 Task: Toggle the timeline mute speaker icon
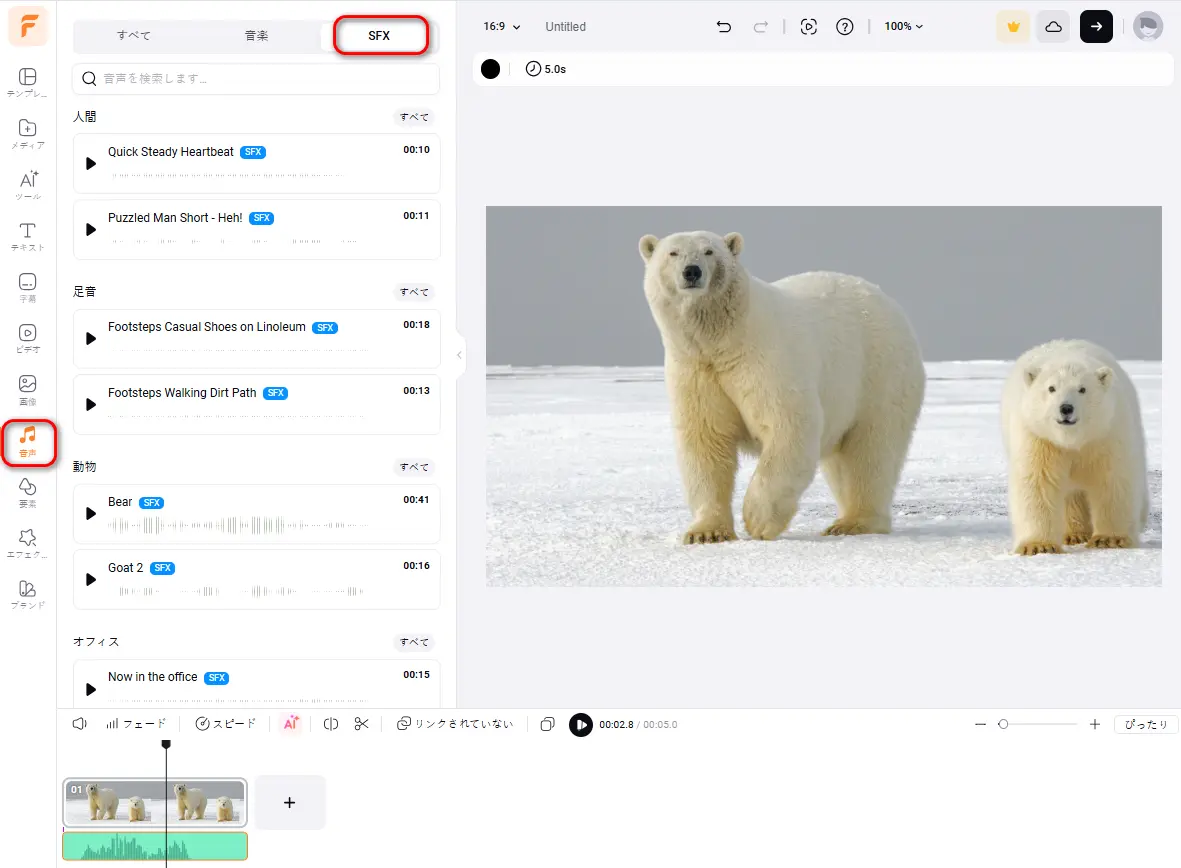pyautogui.click(x=80, y=724)
